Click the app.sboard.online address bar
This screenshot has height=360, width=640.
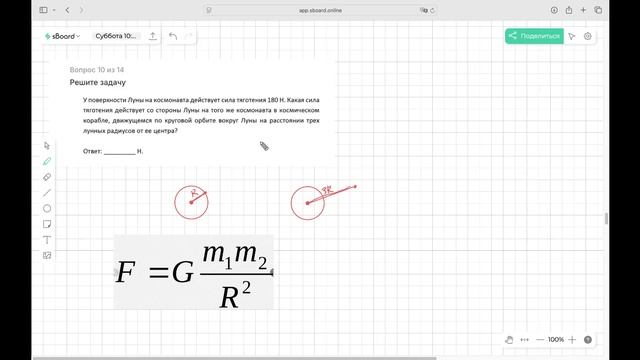pos(320,10)
